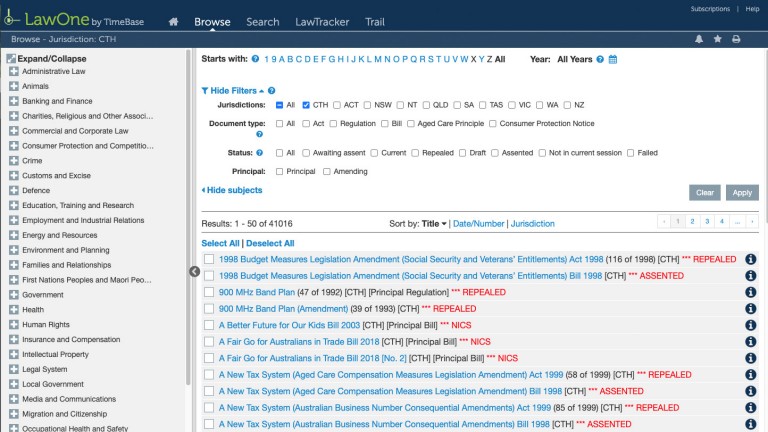This screenshot has height=432, width=768.
Task: Open info for Aged Care Compensation Bill 1998
Action: (750, 391)
